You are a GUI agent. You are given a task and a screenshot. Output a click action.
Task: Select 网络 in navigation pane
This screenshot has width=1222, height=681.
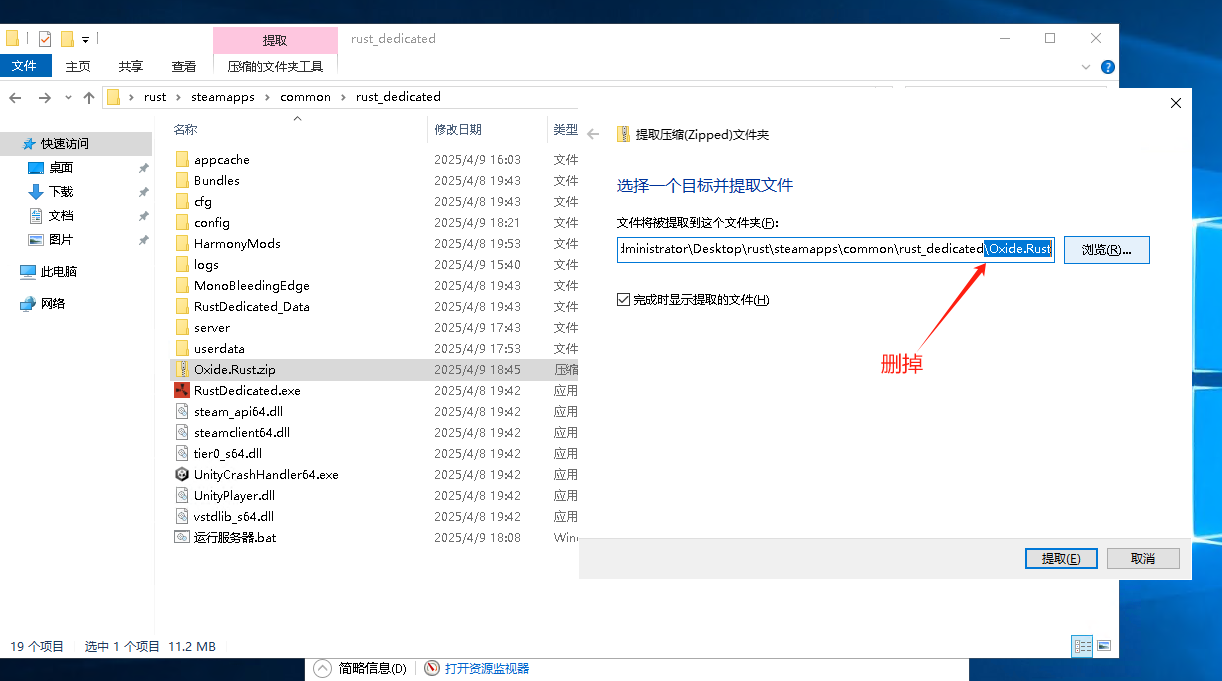[53, 304]
